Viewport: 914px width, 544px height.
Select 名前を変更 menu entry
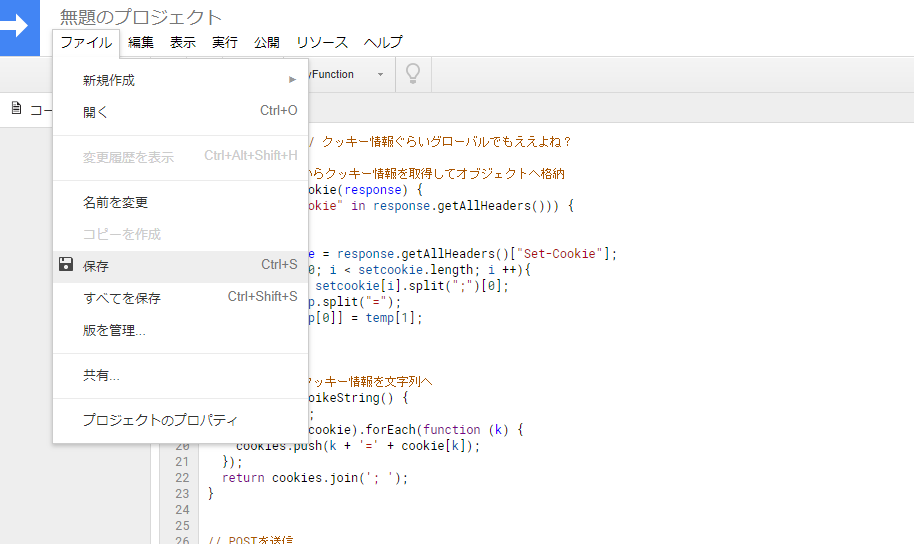click(x=115, y=202)
